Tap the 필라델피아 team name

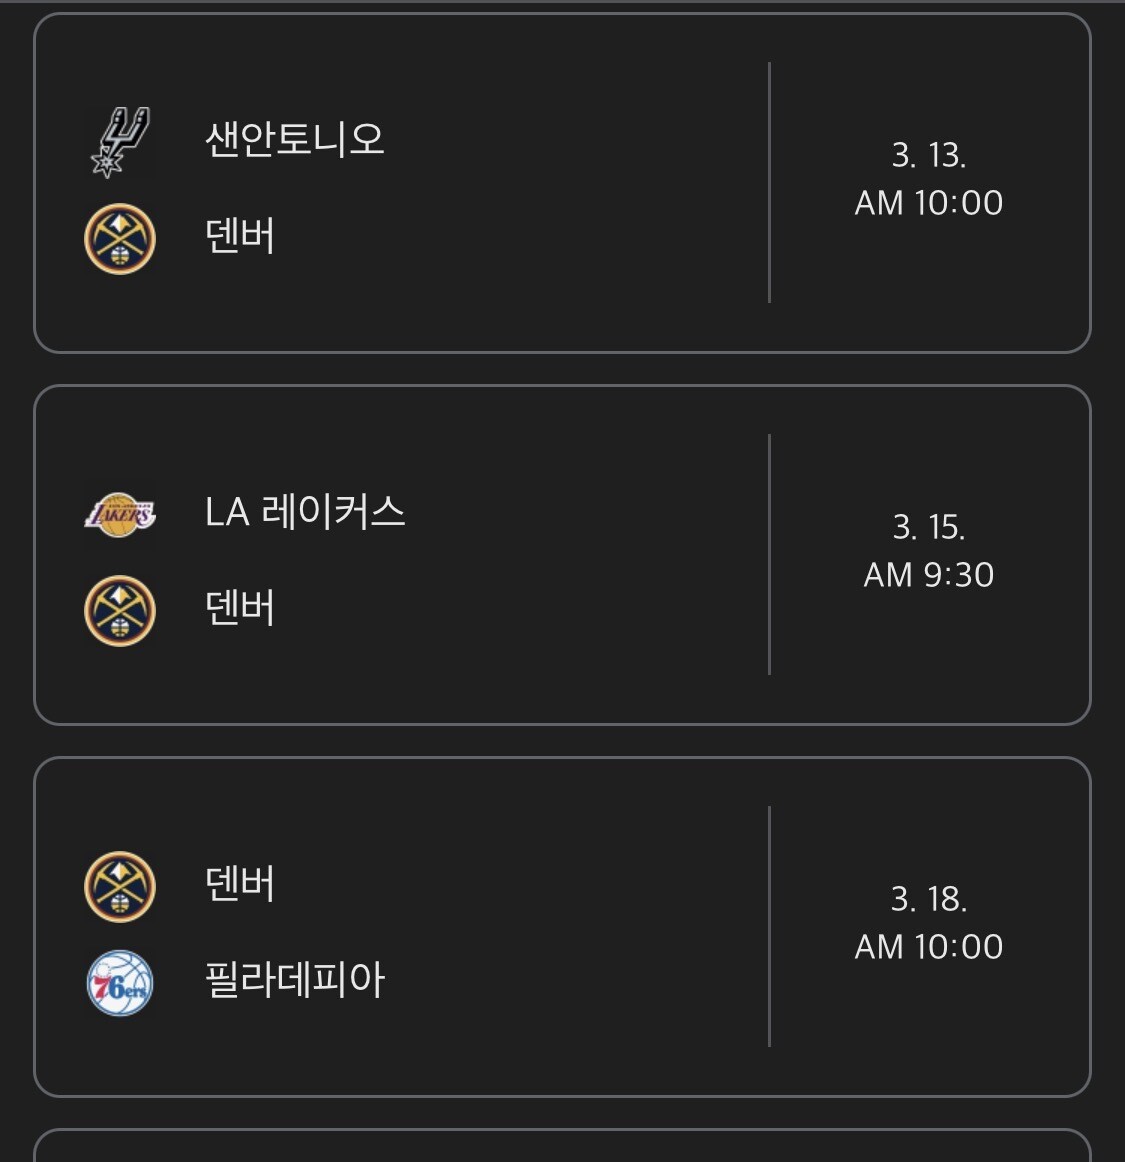pyautogui.click(x=294, y=980)
